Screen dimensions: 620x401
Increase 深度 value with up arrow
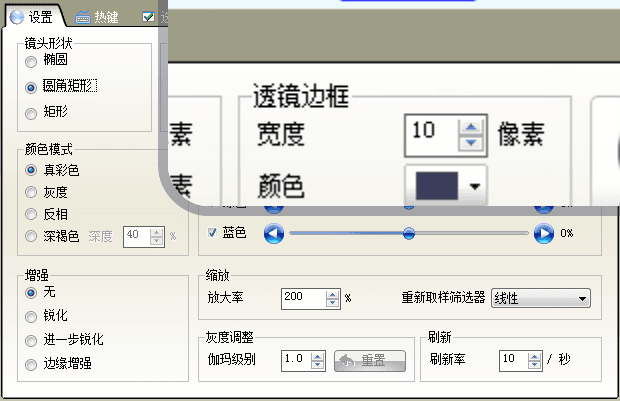(x=157, y=233)
